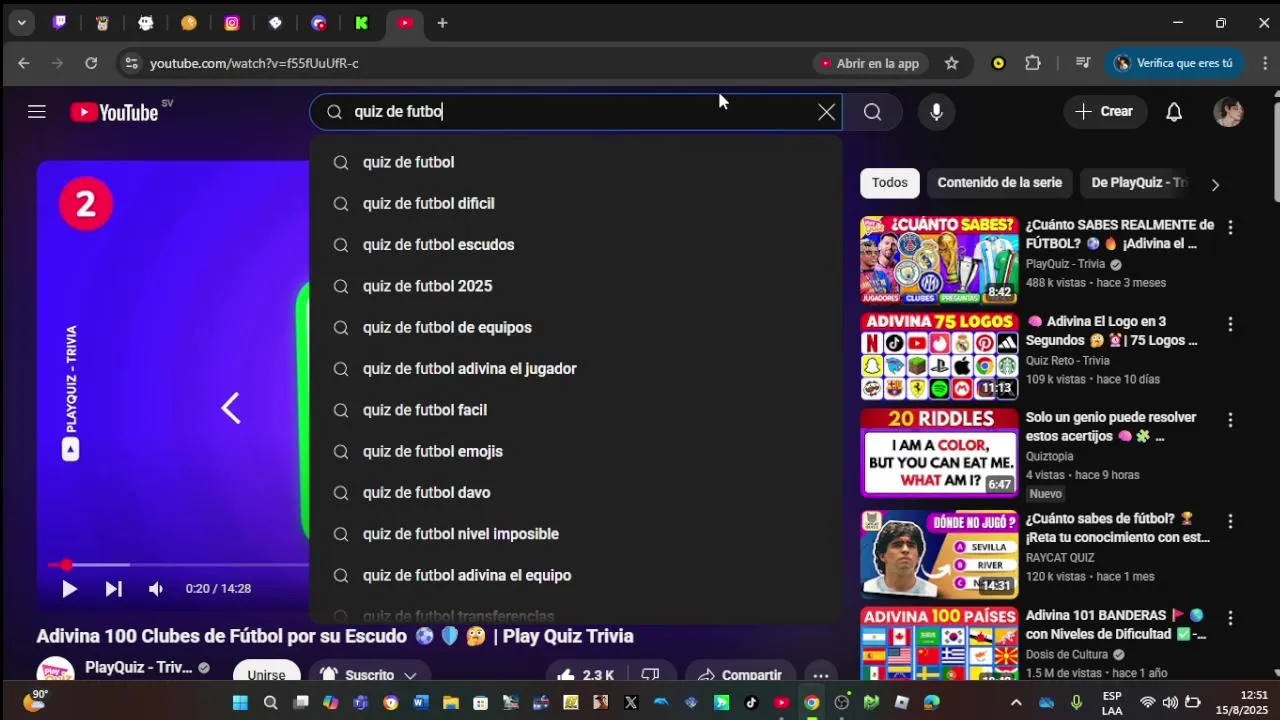Screen dimensions: 1280x720
Task: Open RAYCAT QUIZ 'Dónde no jugó' thumbnail
Action: [939, 555]
